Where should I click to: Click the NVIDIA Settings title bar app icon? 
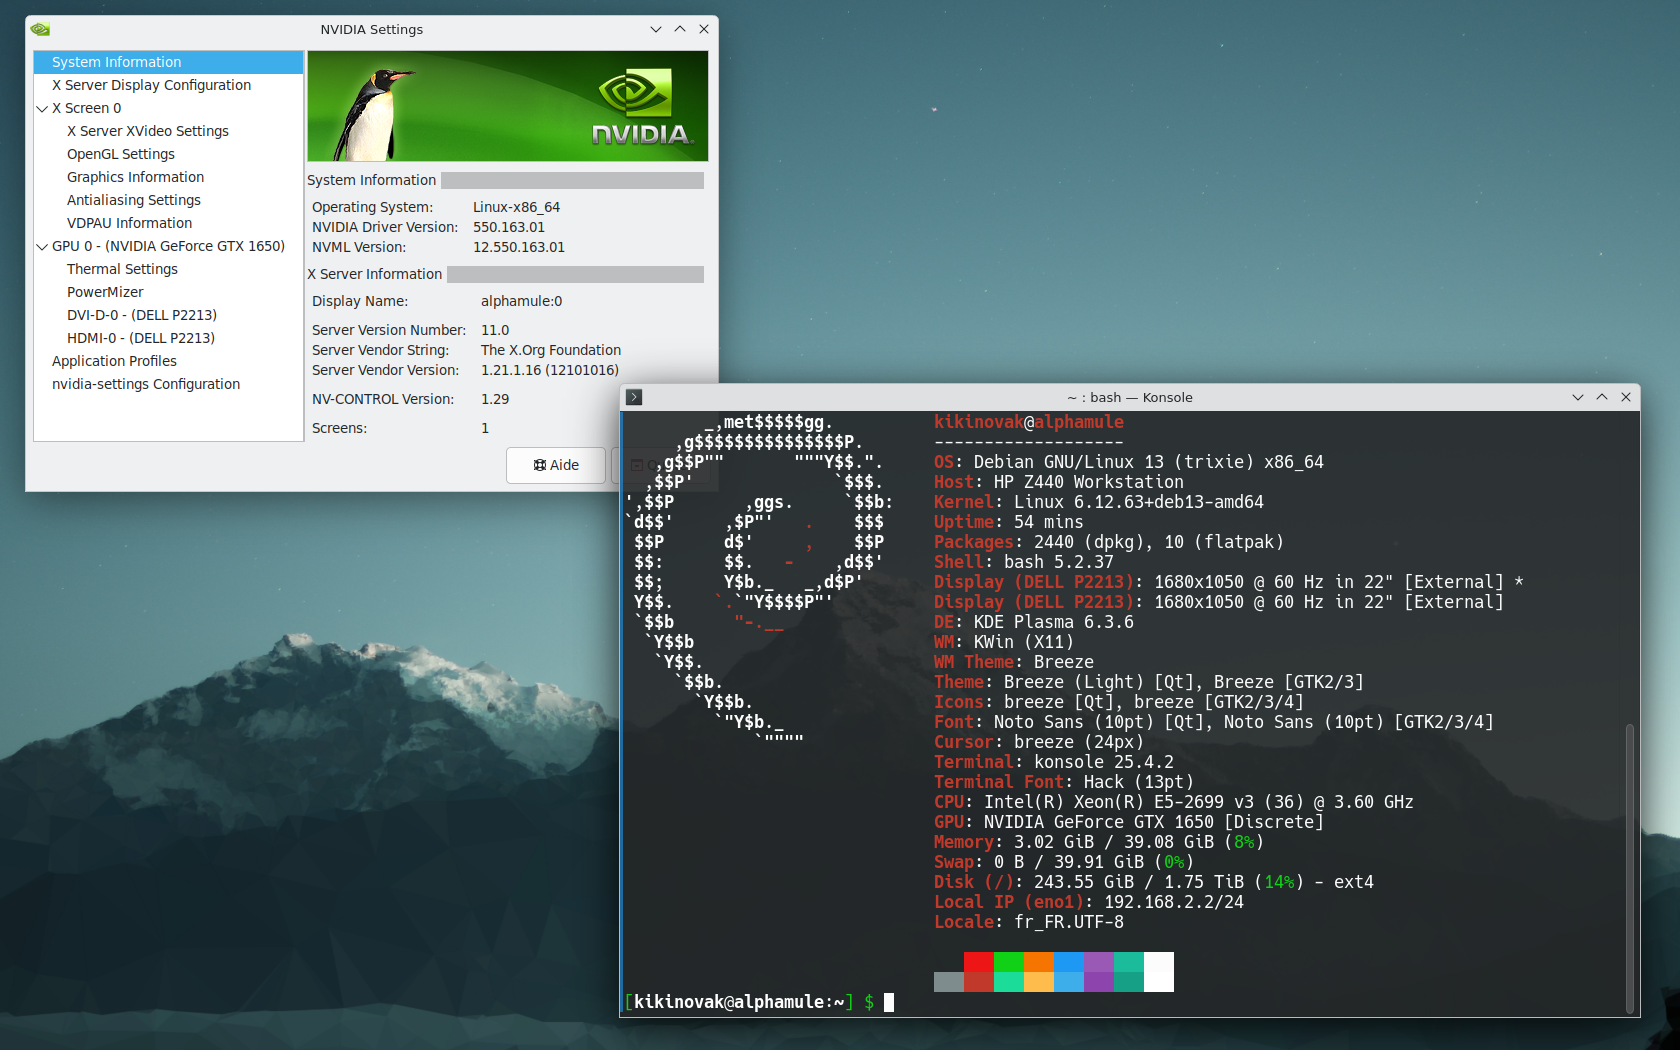tap(40, 29)
